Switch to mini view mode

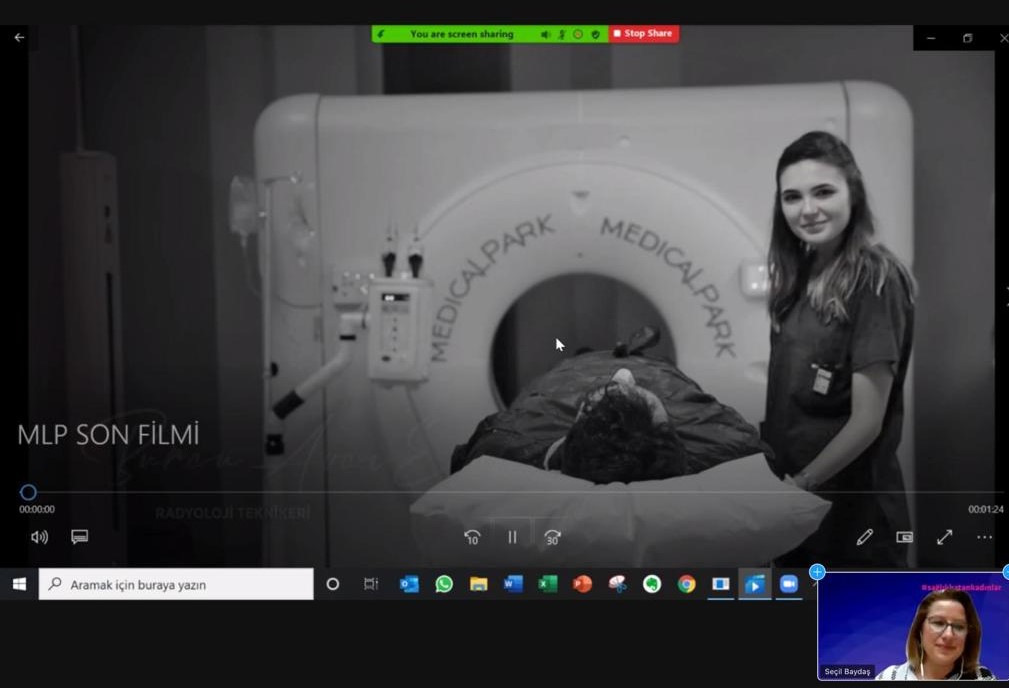tap(904, 537)
